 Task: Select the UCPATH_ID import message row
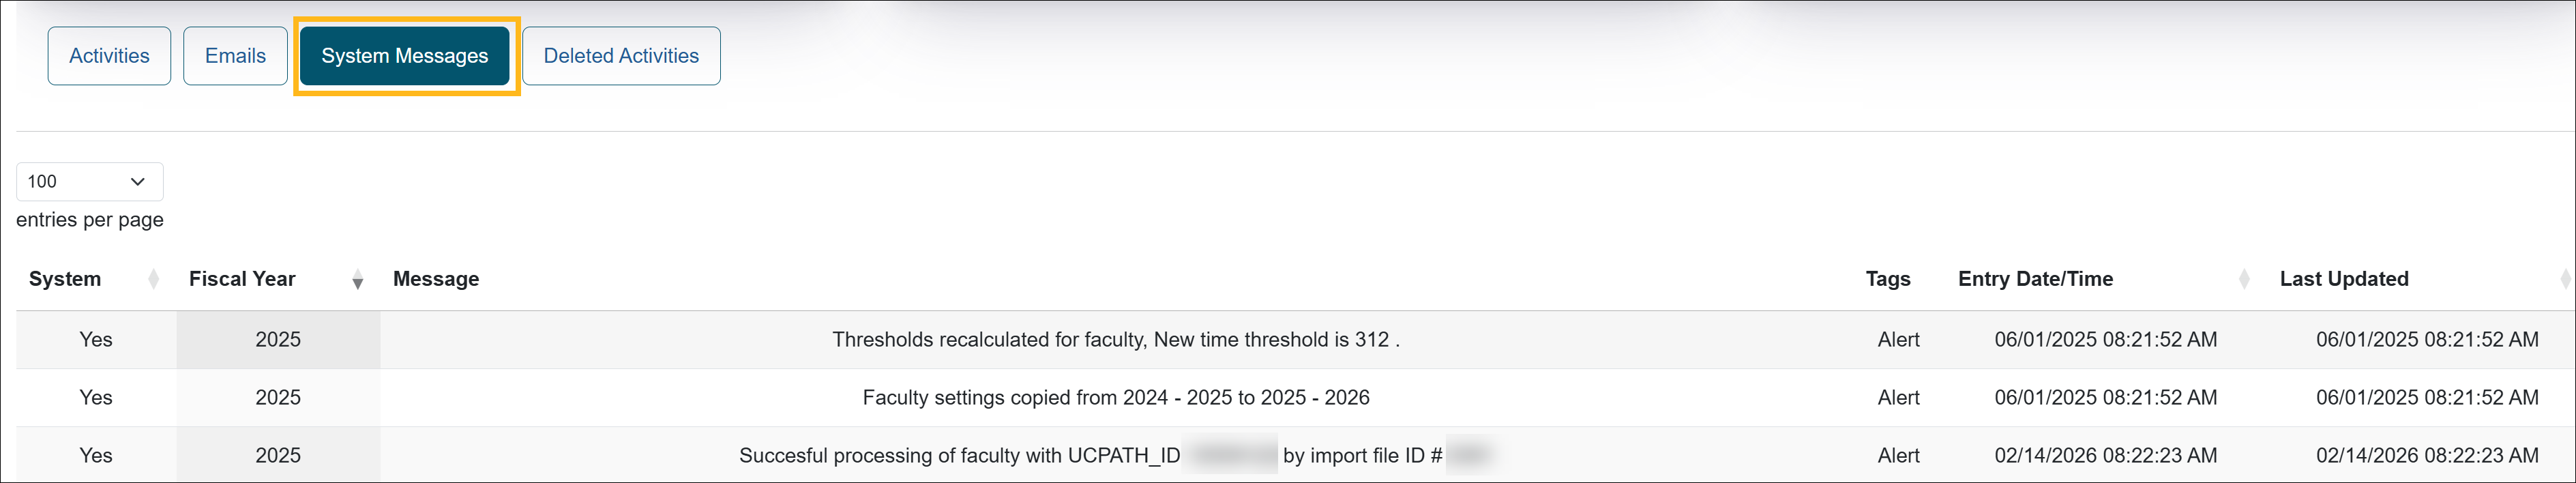coord(1116,455)
